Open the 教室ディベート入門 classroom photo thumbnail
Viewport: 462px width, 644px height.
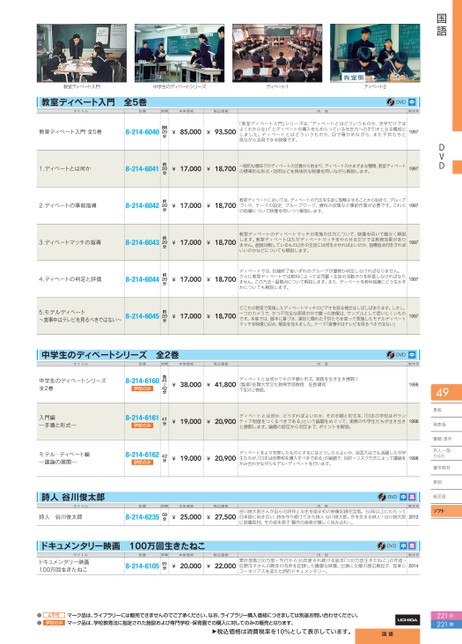pyautogui.click(x=82, y=53)
